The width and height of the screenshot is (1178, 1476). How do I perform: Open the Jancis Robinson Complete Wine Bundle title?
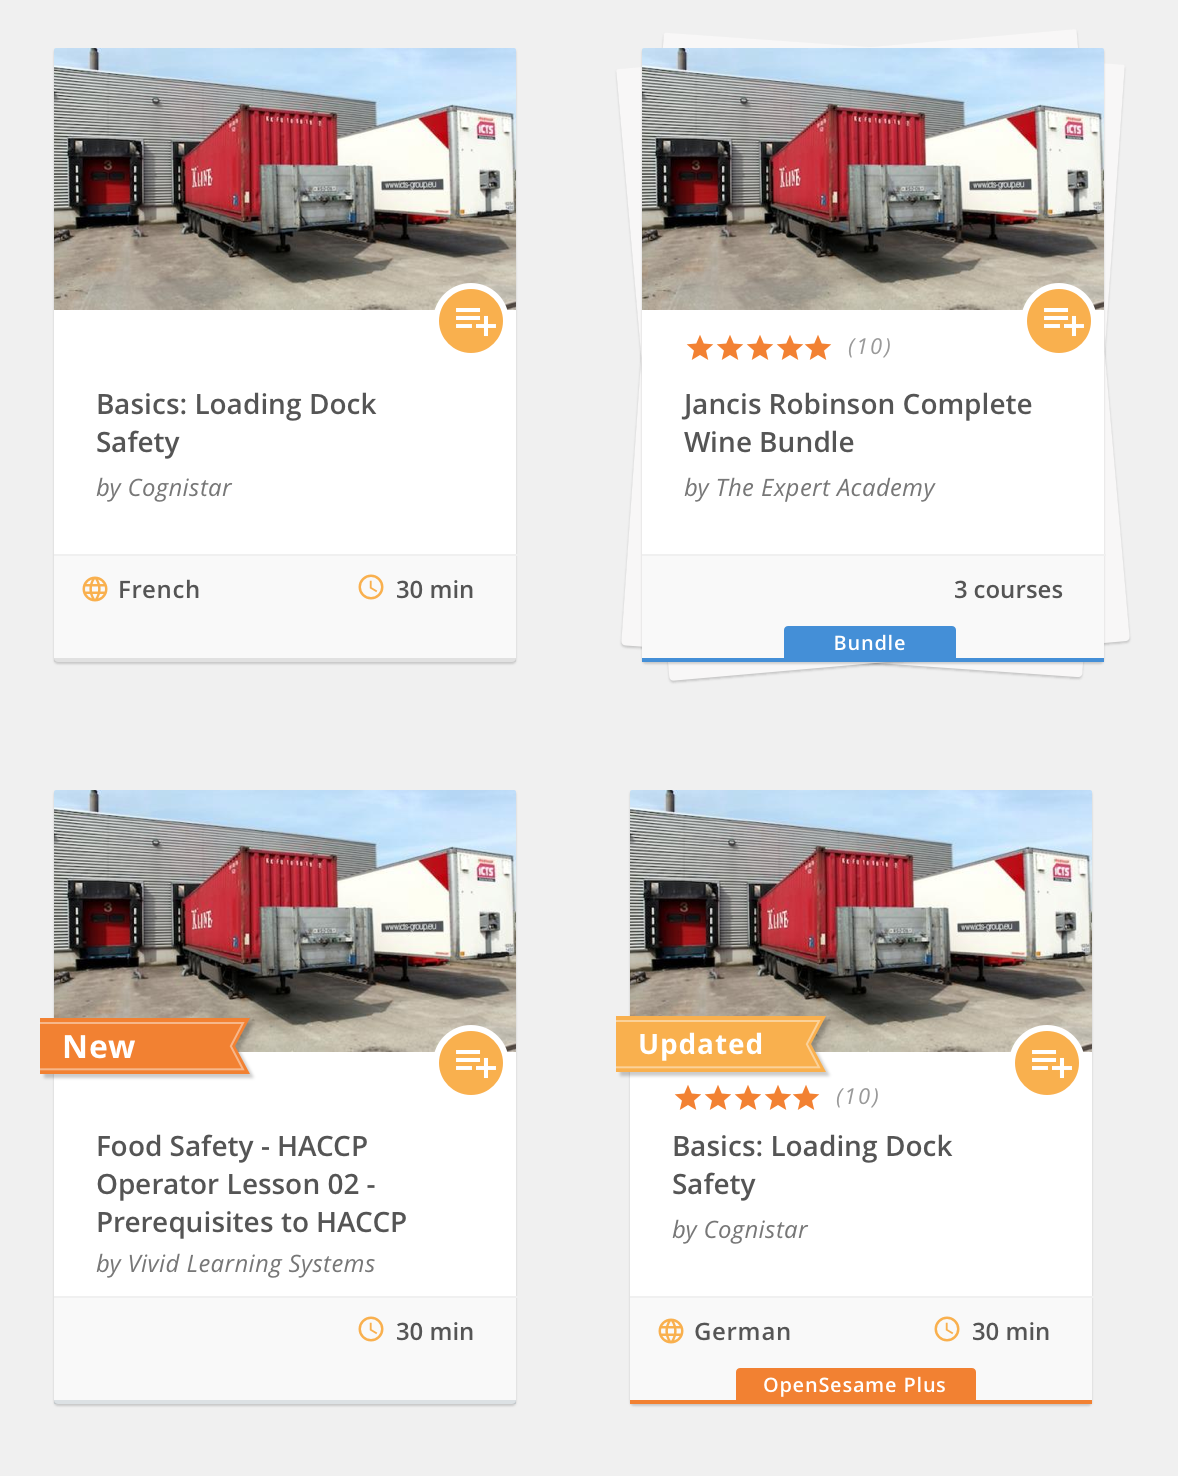tap(858, 423)
